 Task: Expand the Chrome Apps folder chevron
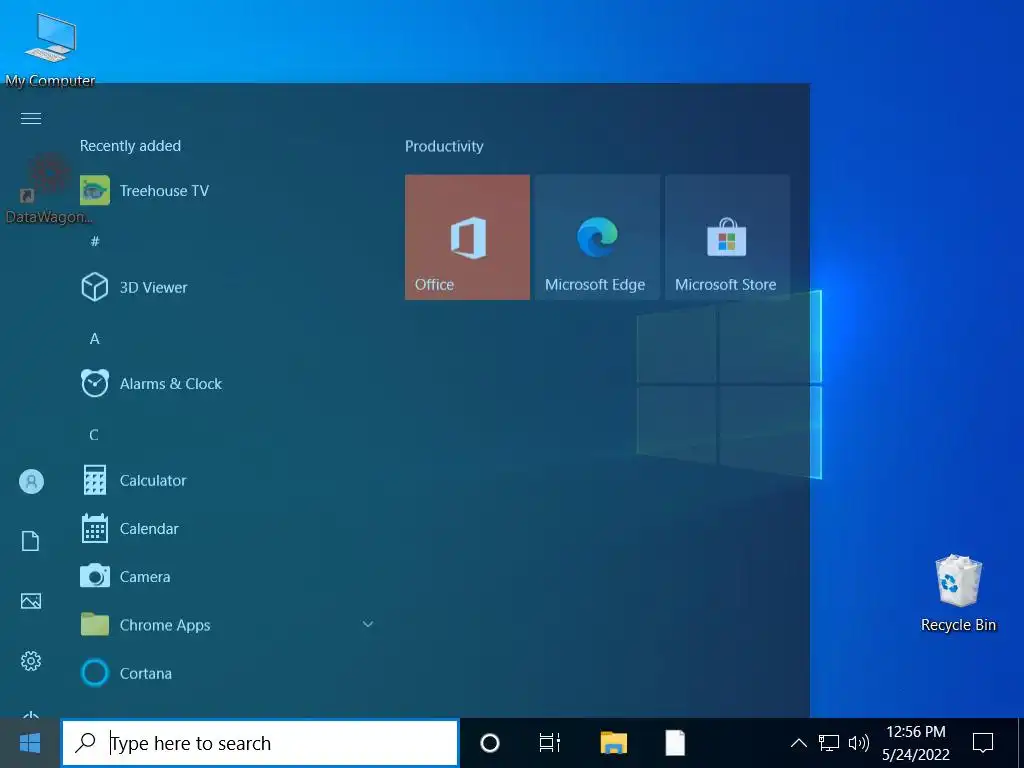(x=368, y=624)
